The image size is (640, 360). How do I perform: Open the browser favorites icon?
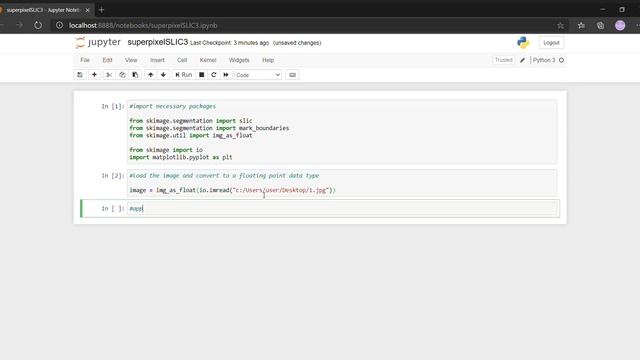(x=581, y=25)
